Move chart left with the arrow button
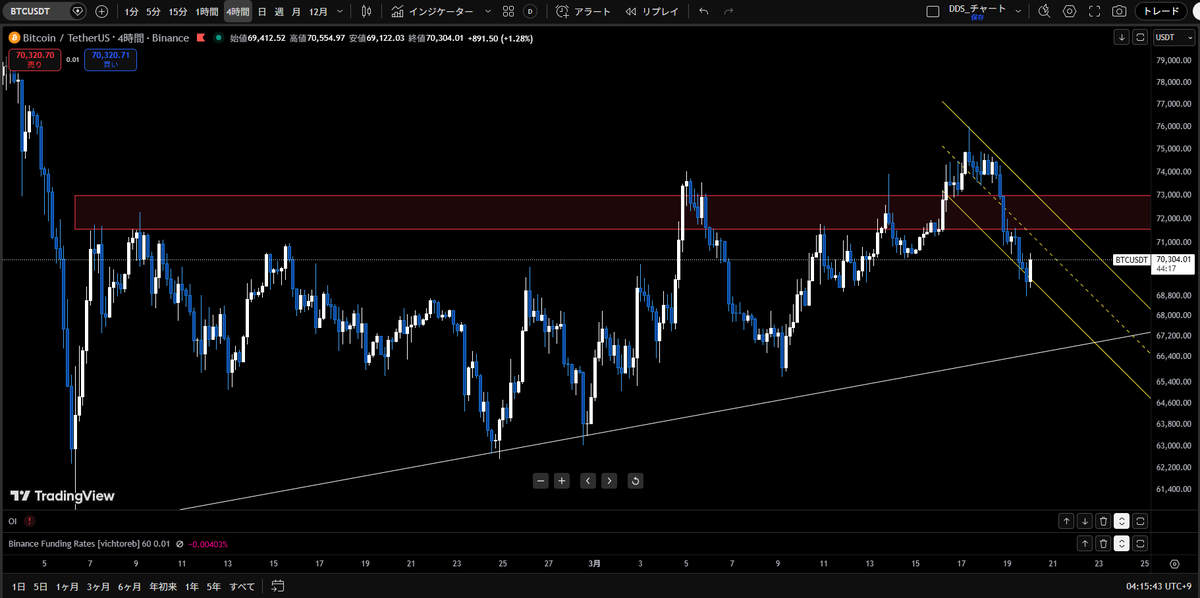This screenshot has height=598, width=1200. click(x=588, y=481)
